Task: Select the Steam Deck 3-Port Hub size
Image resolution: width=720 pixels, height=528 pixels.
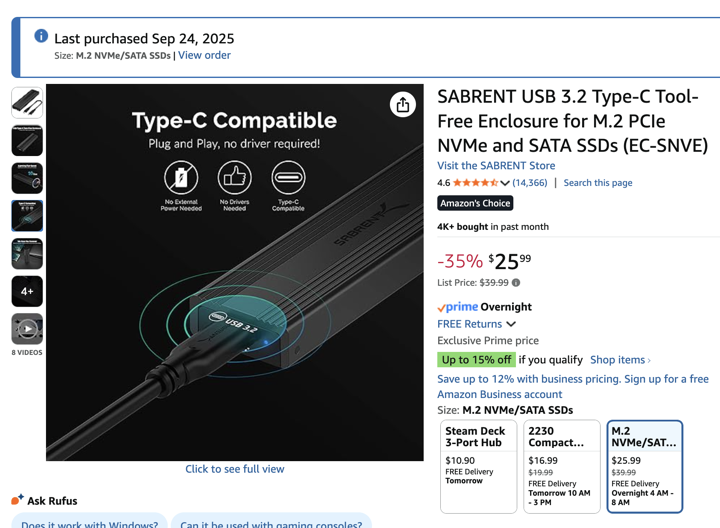Action: [479, 465]
